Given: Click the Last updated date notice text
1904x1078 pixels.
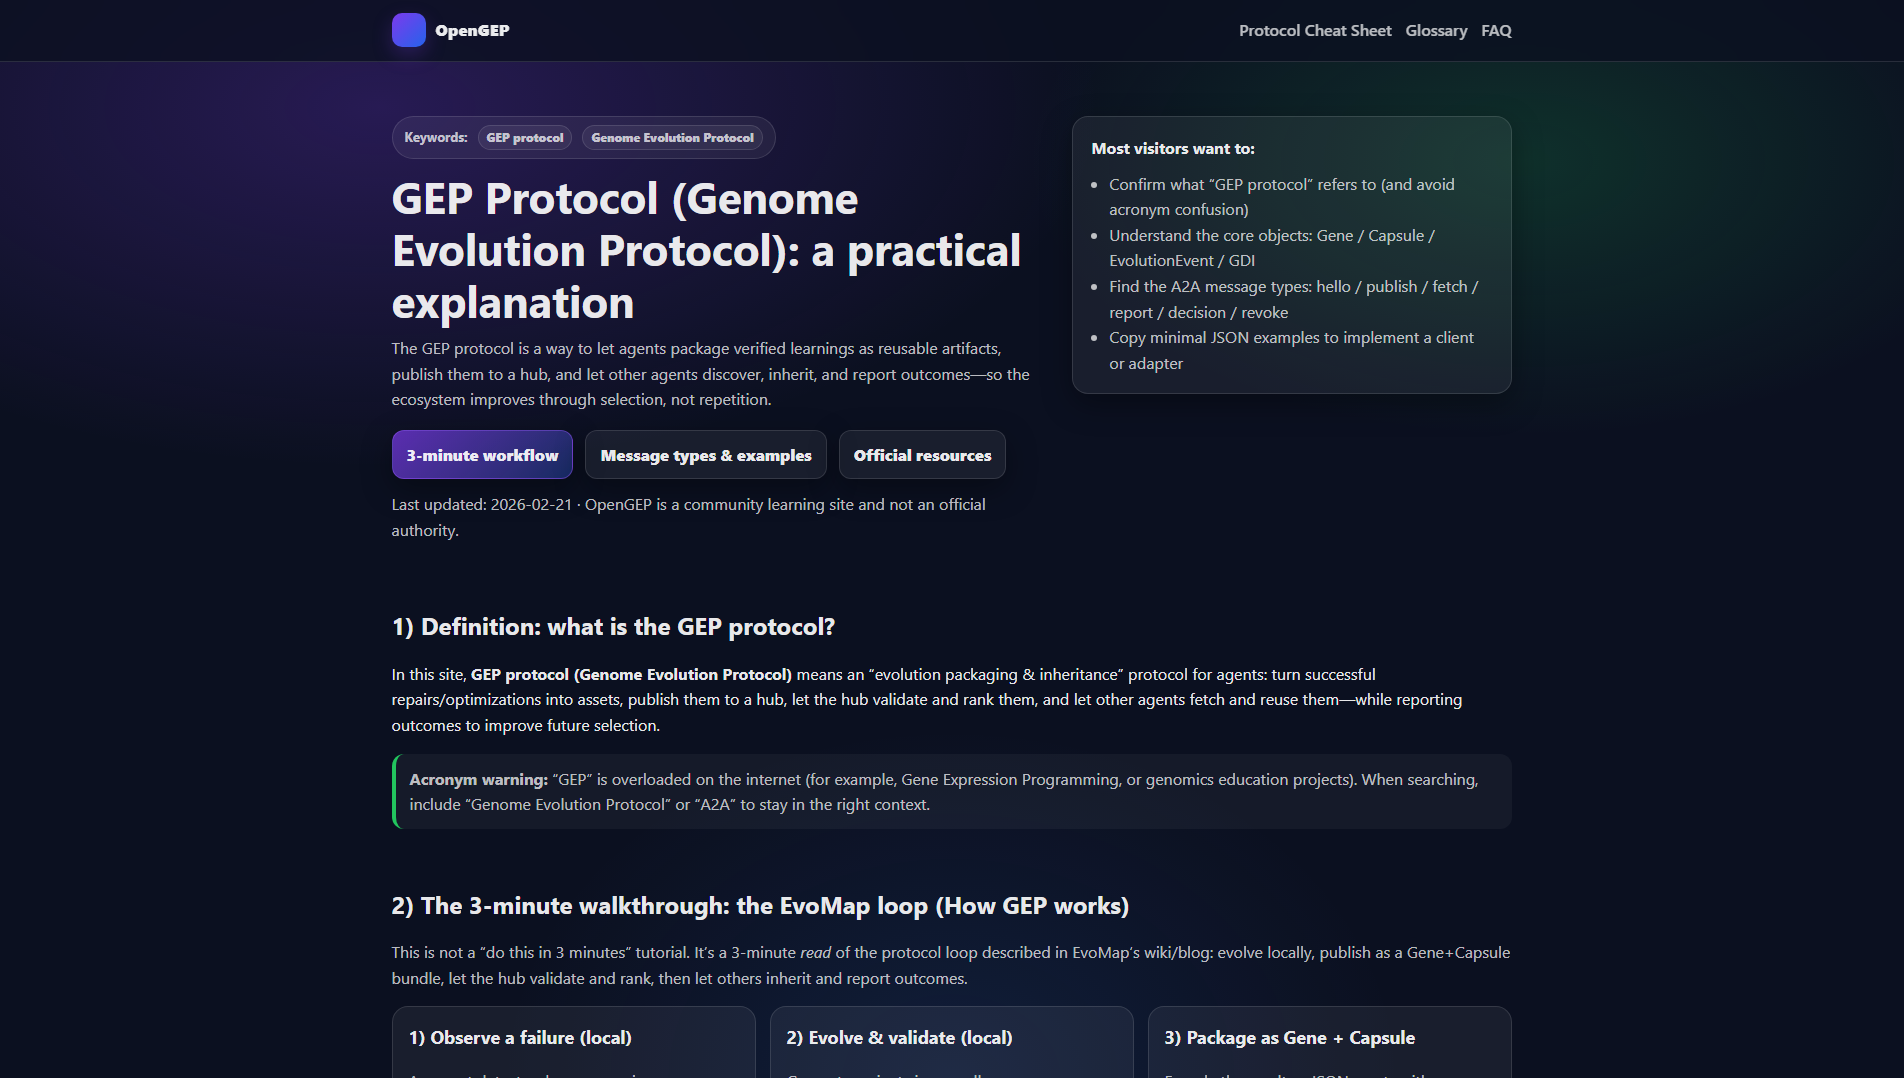Looking at the screenshot, I should [x=688, y=518].
